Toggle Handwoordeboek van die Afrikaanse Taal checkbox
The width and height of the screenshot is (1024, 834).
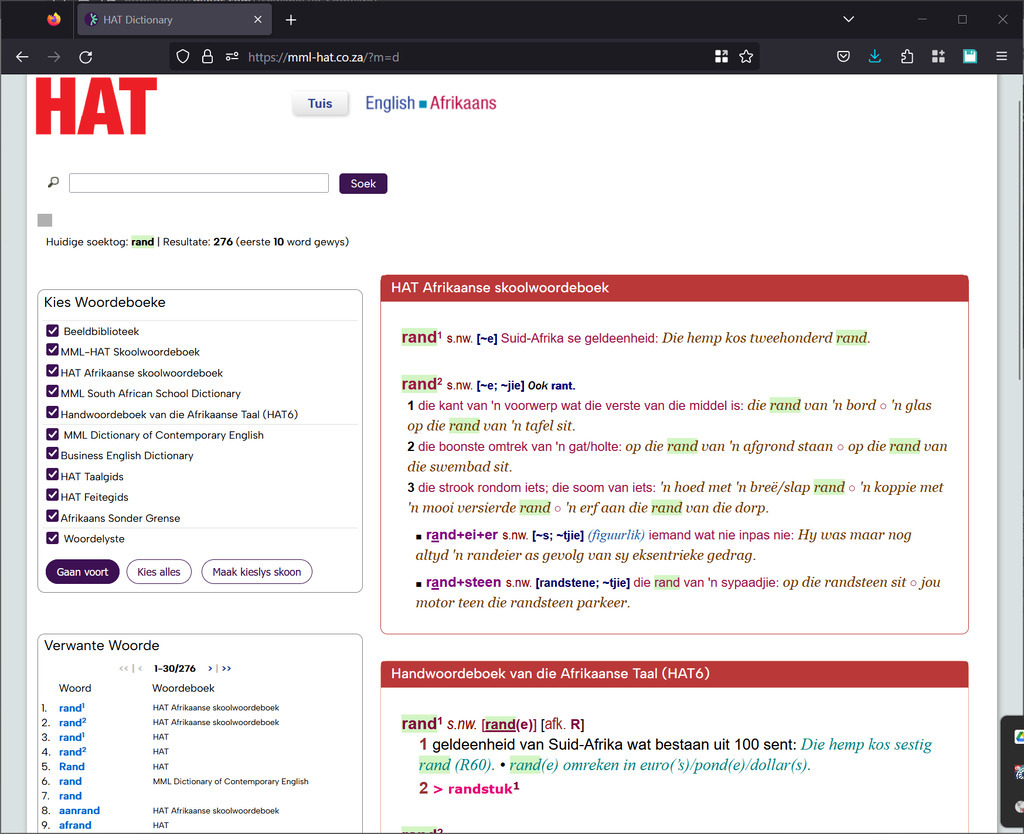(x=52, y=413)
